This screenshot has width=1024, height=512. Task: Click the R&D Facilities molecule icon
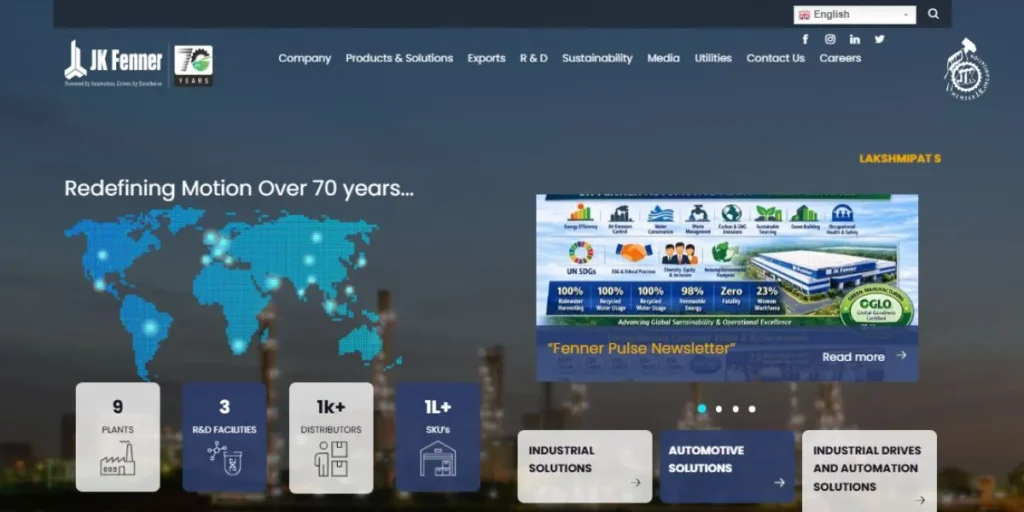225,458
